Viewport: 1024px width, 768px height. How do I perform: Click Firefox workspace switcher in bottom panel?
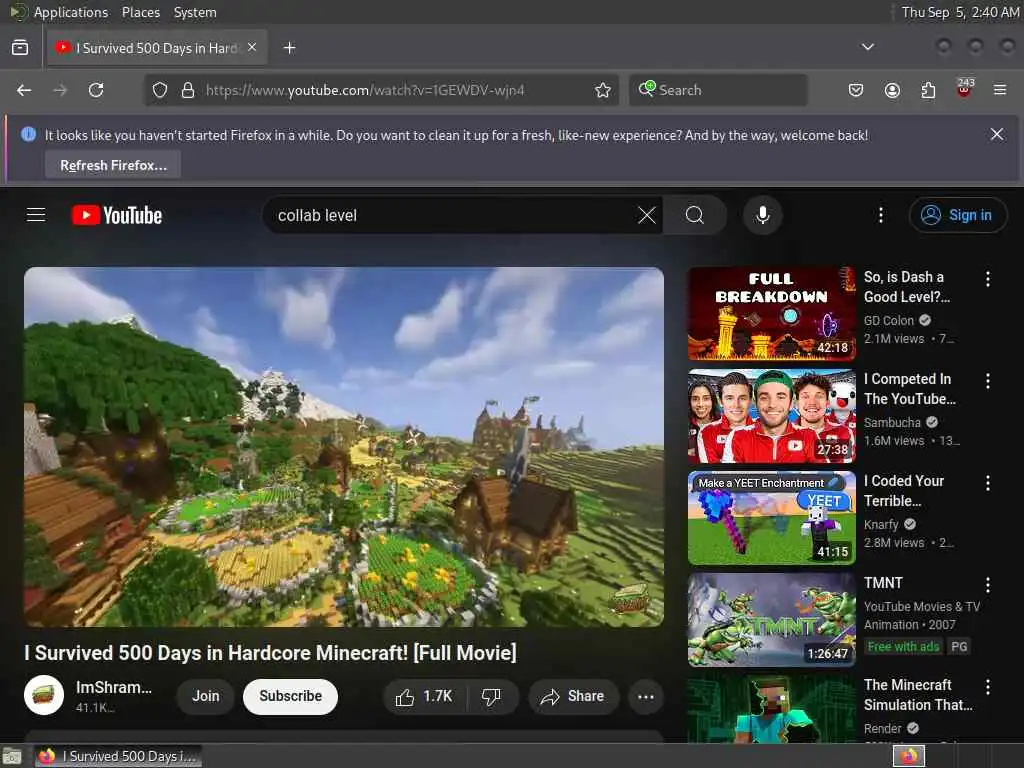(908, 756)
